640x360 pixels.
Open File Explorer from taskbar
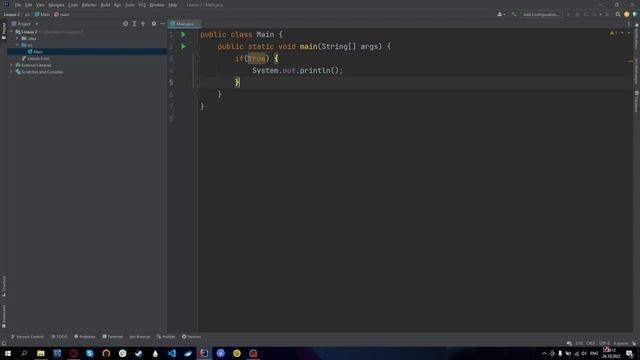click(41, 353)
